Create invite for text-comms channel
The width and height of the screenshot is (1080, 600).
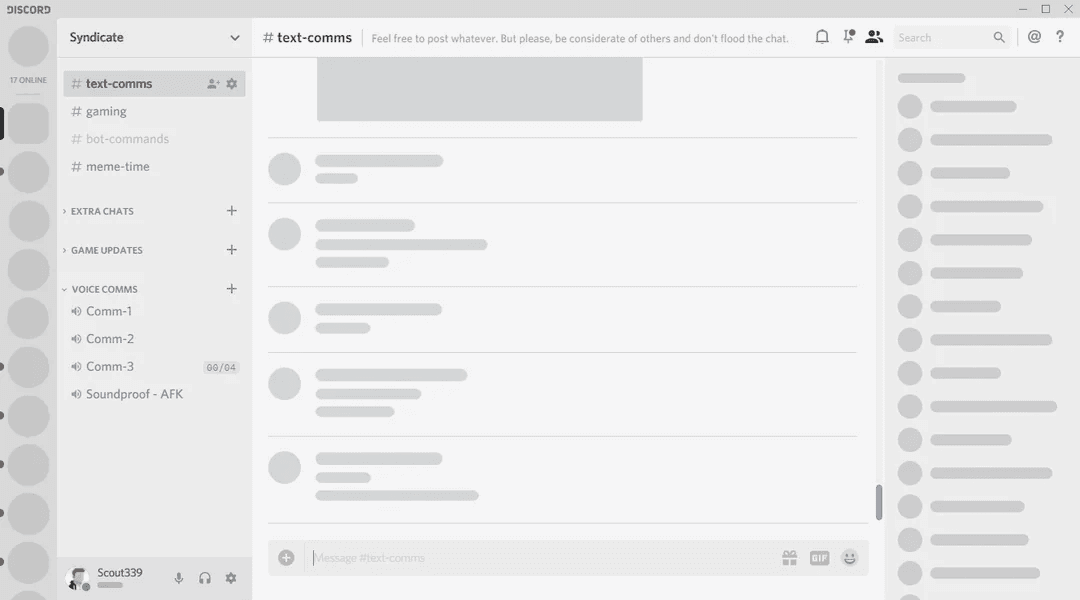click(x=213, y=83)
